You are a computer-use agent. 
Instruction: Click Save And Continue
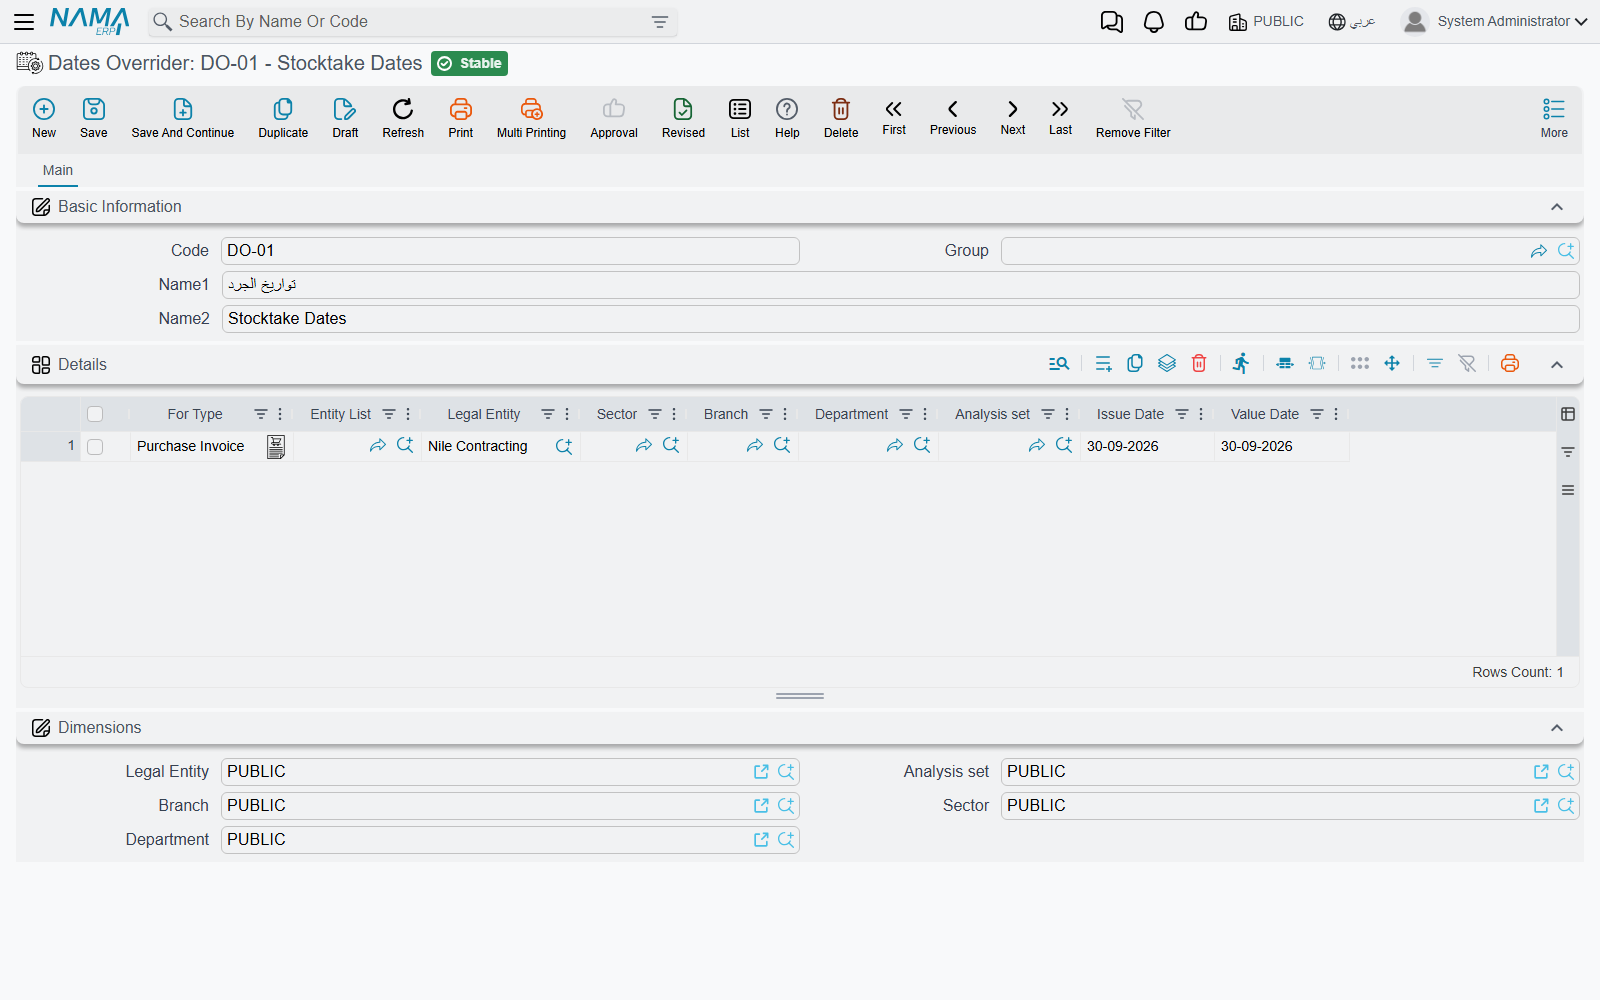pos(183,118)
